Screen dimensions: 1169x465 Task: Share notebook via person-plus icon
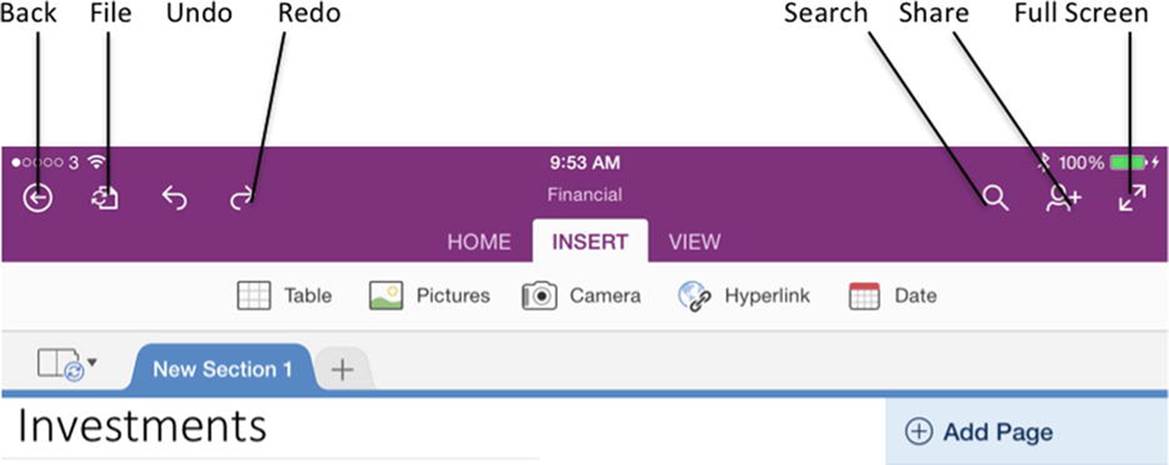1063,197
